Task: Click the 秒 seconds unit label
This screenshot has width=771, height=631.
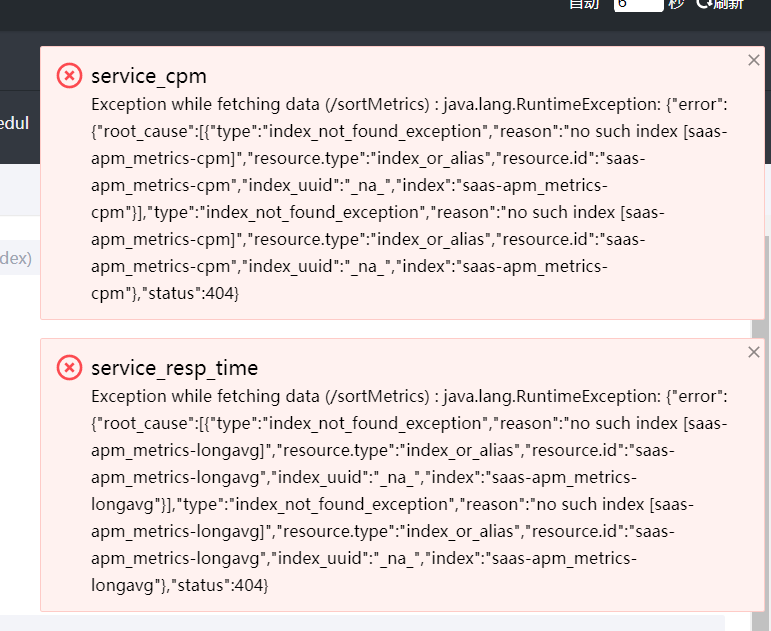Action: 677,4
